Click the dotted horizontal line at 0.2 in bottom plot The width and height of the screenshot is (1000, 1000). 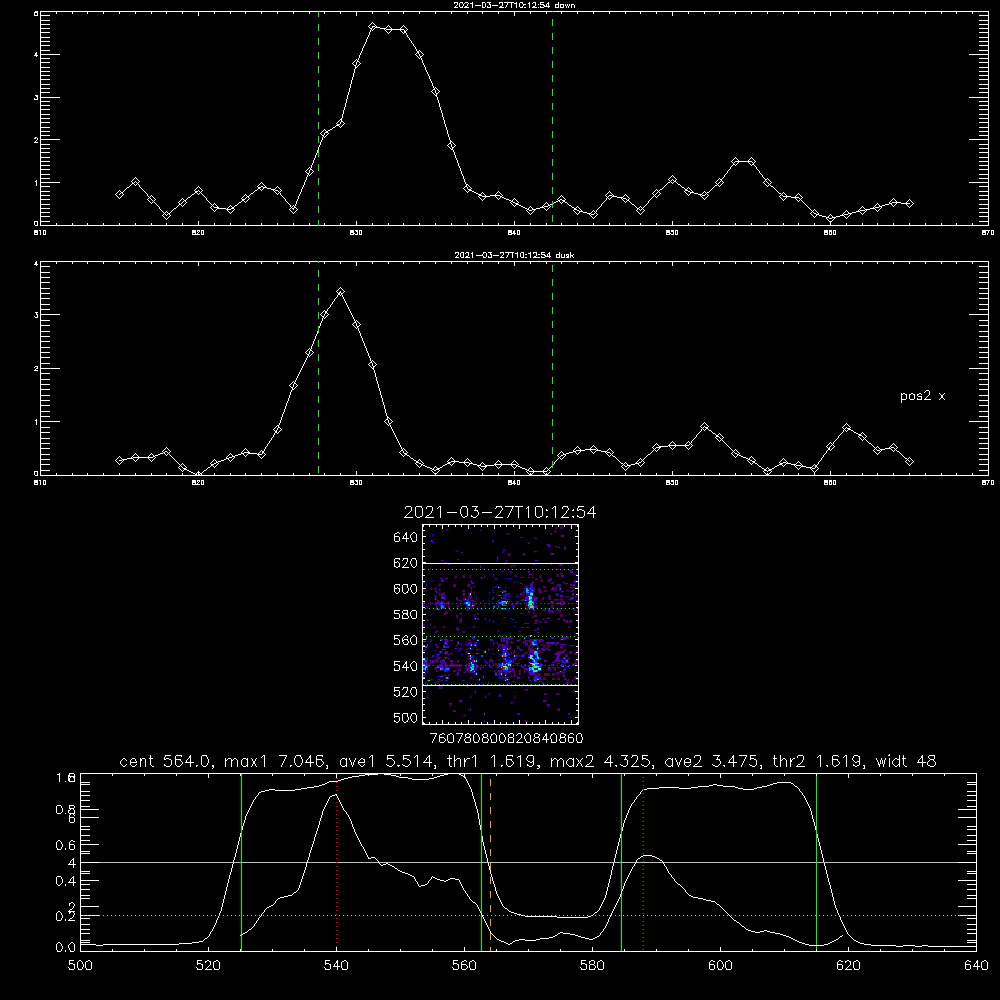(528, 915)
